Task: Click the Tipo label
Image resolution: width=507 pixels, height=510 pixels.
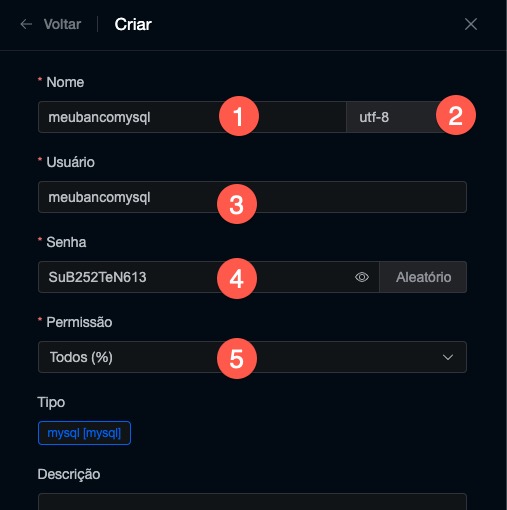Action: 51,403
